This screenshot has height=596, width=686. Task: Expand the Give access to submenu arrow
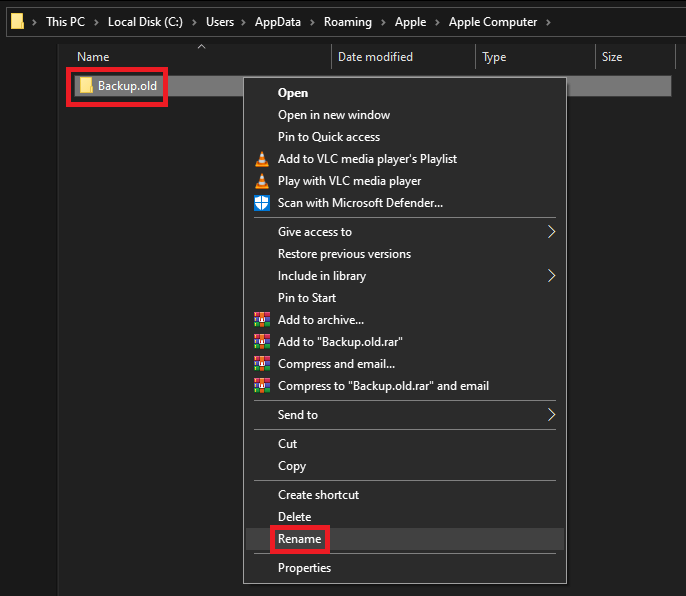[x=551, y=231]
